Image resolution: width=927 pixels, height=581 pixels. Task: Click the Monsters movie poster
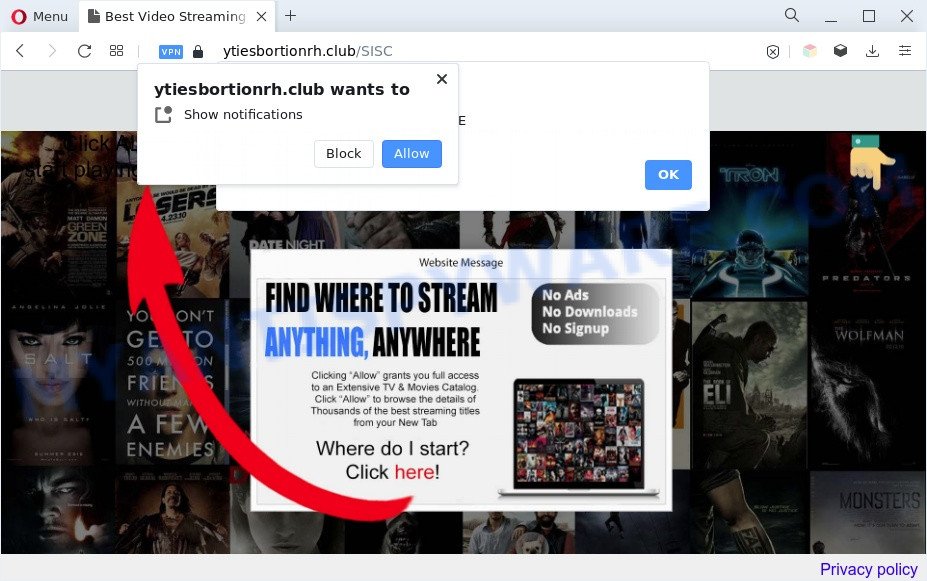pos(867,512)
